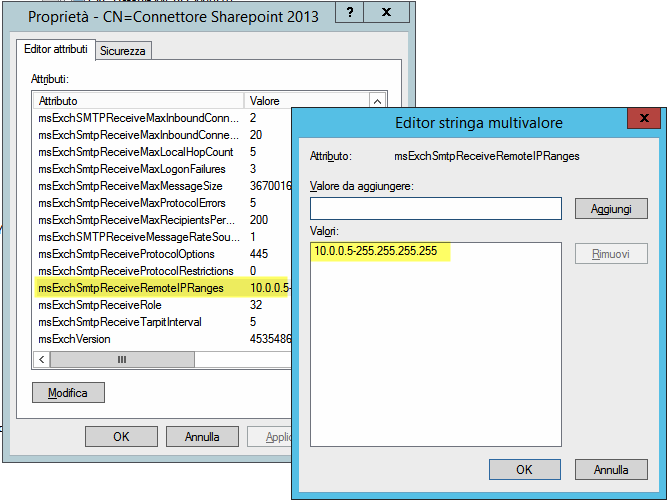The width and height of the screenshot is (667, 500).
Task: Select the msExchSmtpReceiveMaxMessageSize row
Action: [x=162, y=186]
